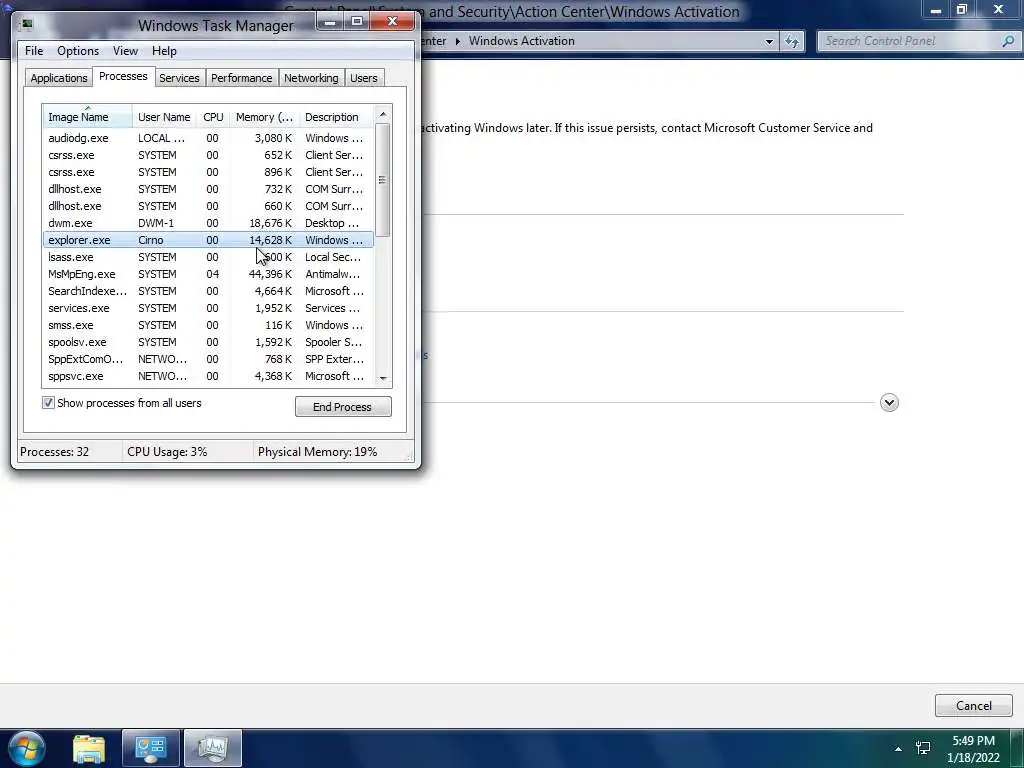Viewport: 1024px width, 768px height.
Task: Click the Task Manager taskbar icon
Action: click(x=212, y=748)
